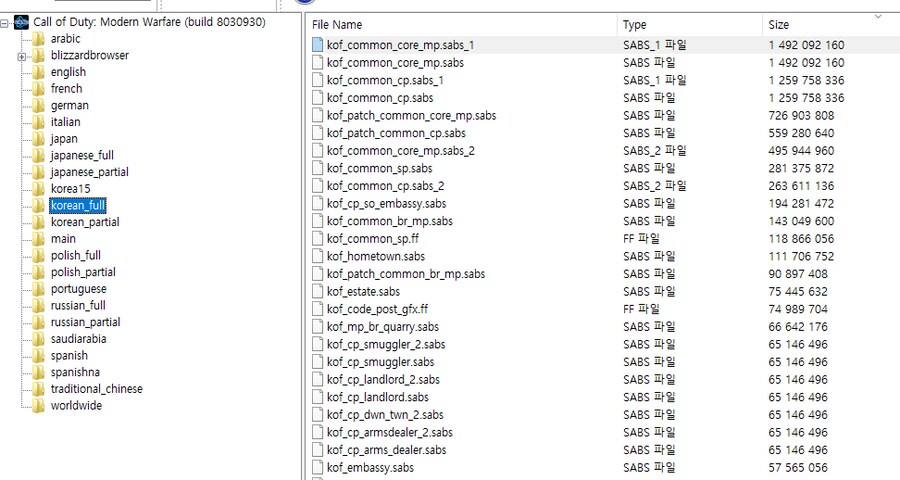The height and width of the screenshot is (480, 900).
Task: Select the italian folder icon
Action: coord(38,122)
